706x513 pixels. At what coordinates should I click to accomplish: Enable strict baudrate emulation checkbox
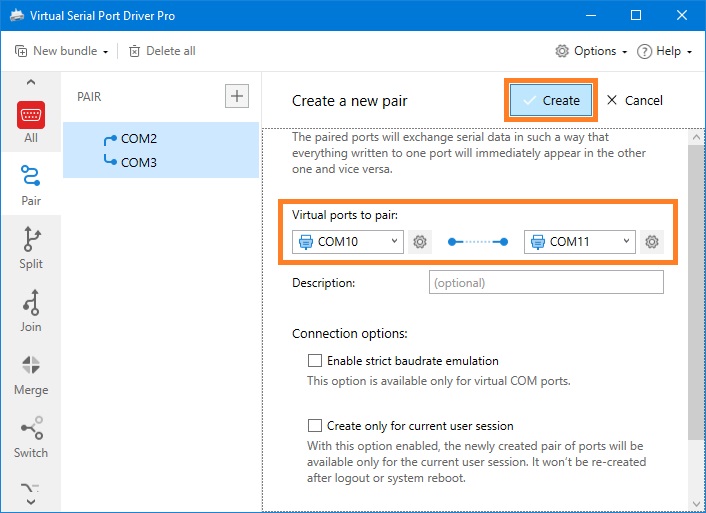(x=315, y=361)
